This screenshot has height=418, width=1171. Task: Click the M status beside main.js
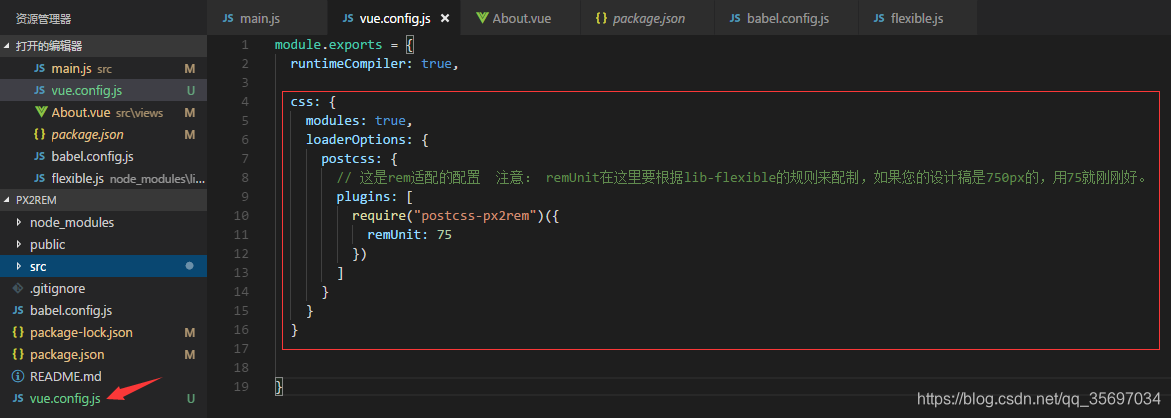coord(190,69)
